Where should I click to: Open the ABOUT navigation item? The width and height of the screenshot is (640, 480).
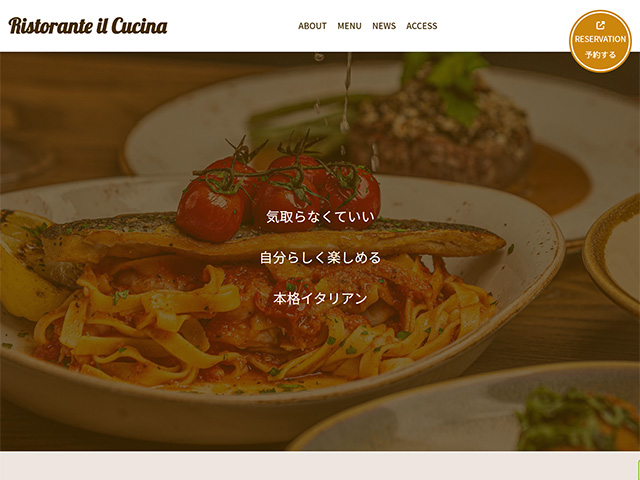pyautogui.click(x=312, y=26)
